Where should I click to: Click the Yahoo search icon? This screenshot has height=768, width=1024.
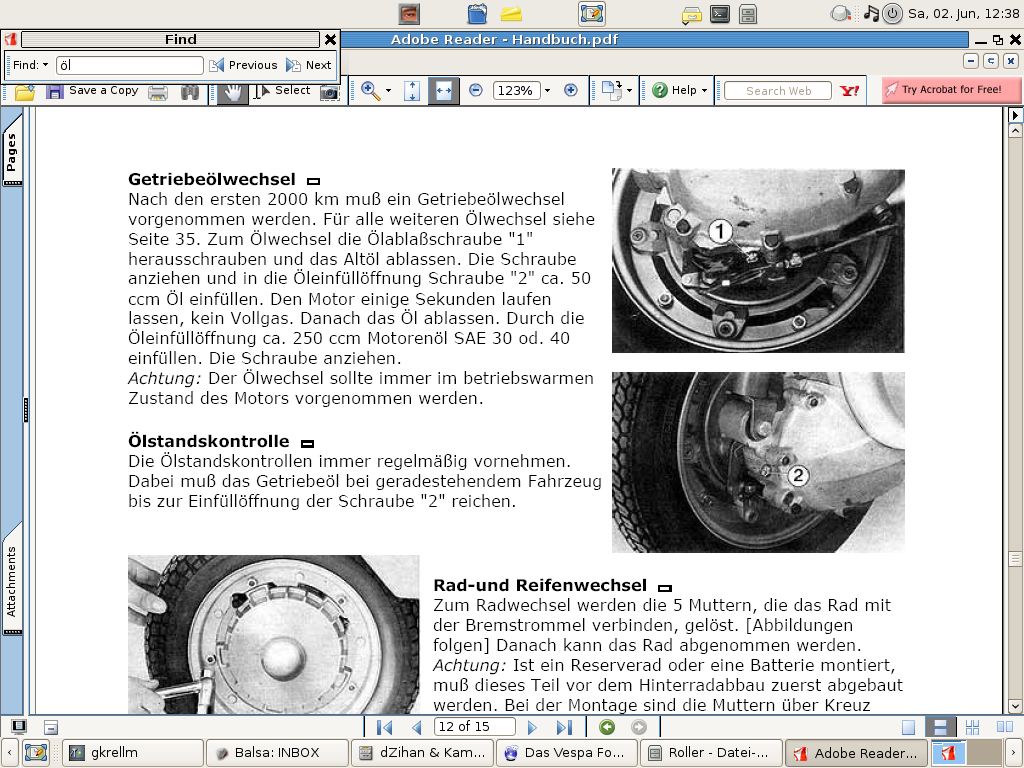pos(850,90)
